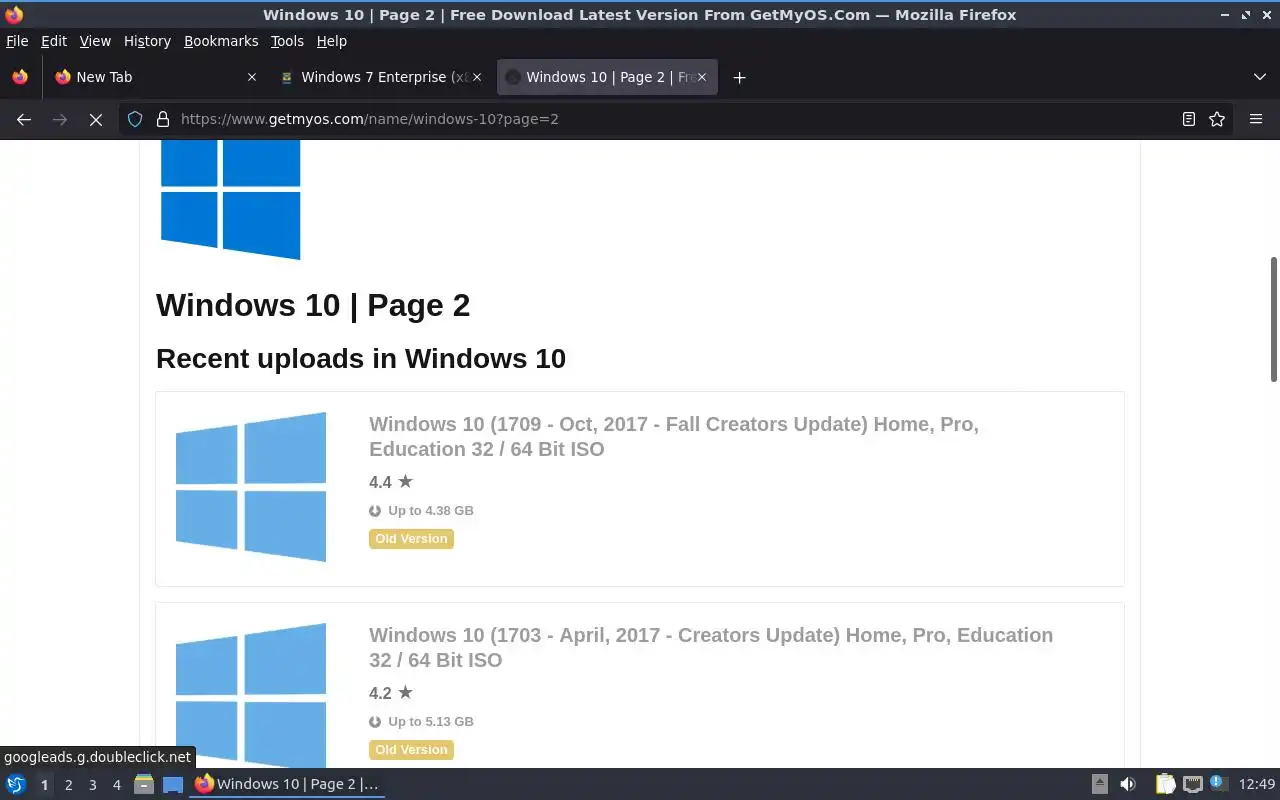Image resolution: width=1280 pixels, height=800 pixels.
Task: Select Firefox window in taskbar
Action: (x=288, y=784)
